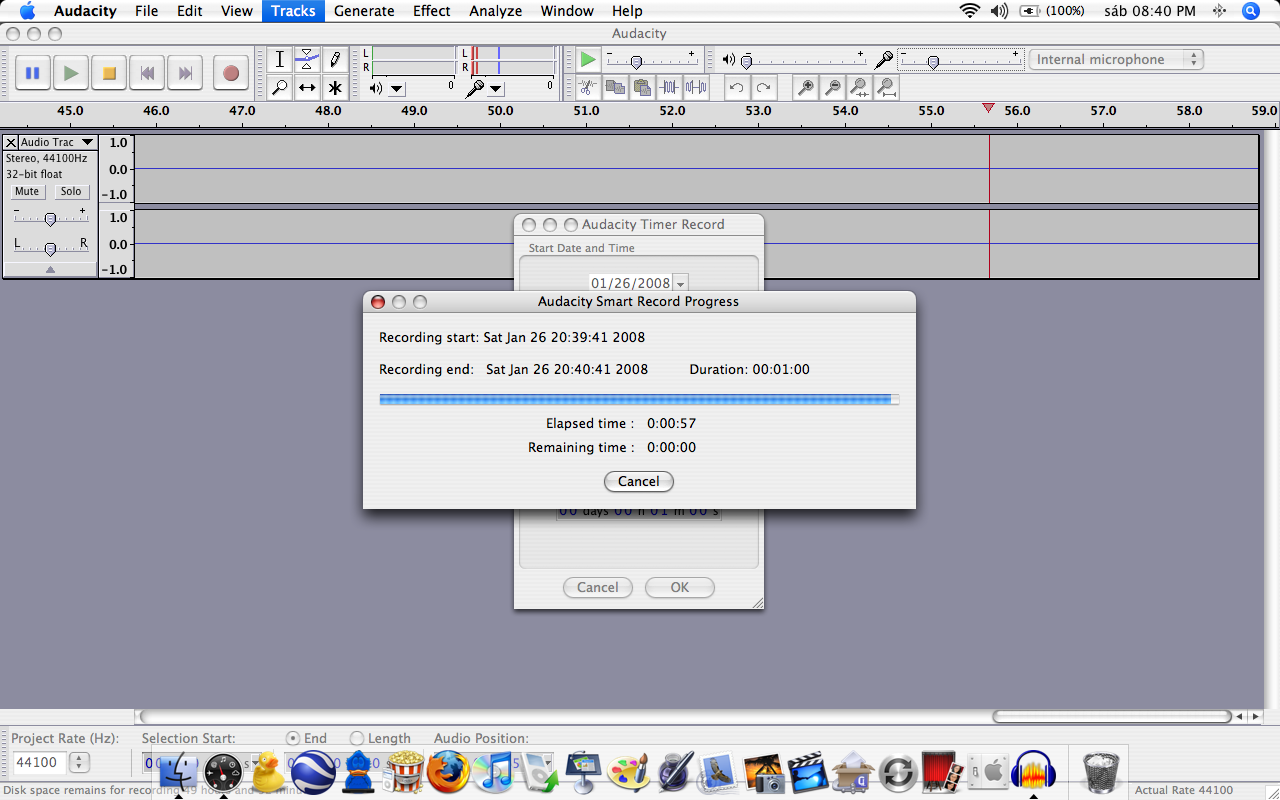Open the input meter microphone dropdown
Image resolution: width=1280 pixels, height=800 pixels.
pyautogui.click(x=495, y=88)
